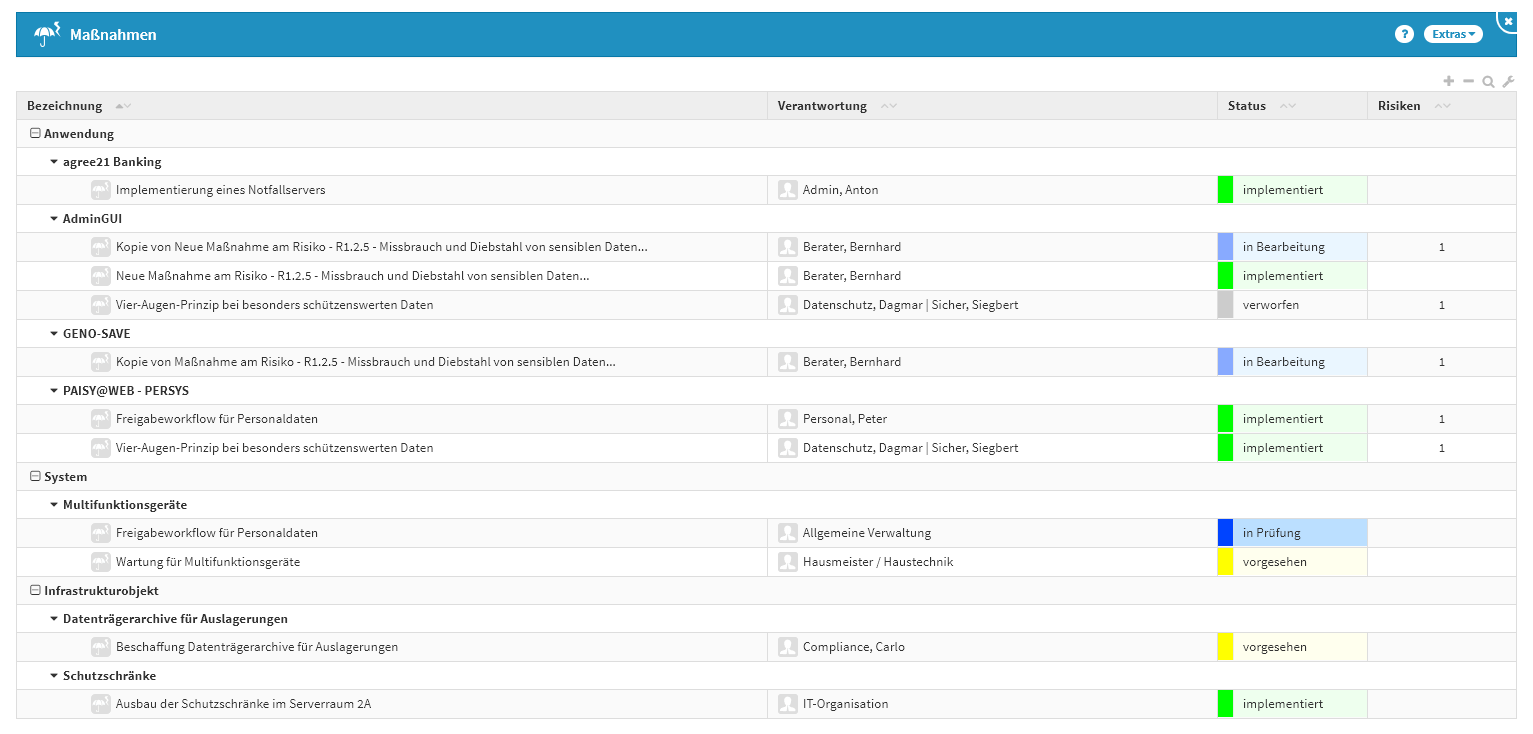Click yellow swatch for Wartung für Multifunktionsgeräte
The width and height of the screenshot is (1533, 734).
point(1225,562)
